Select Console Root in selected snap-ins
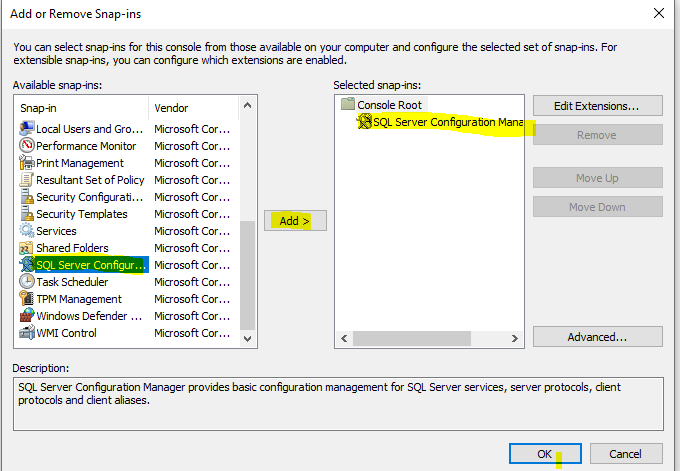Image resolution: width=680 pixels, height=471 pixels. (389, 105)
